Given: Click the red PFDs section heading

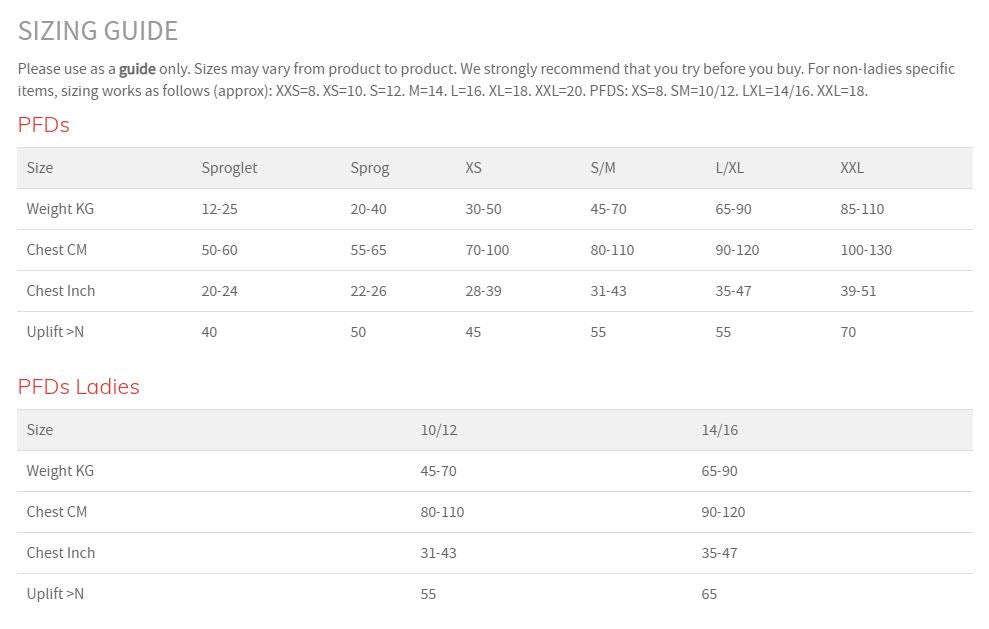Looking at the screenshot, I should pyautogui.click(x=44, y=125).
